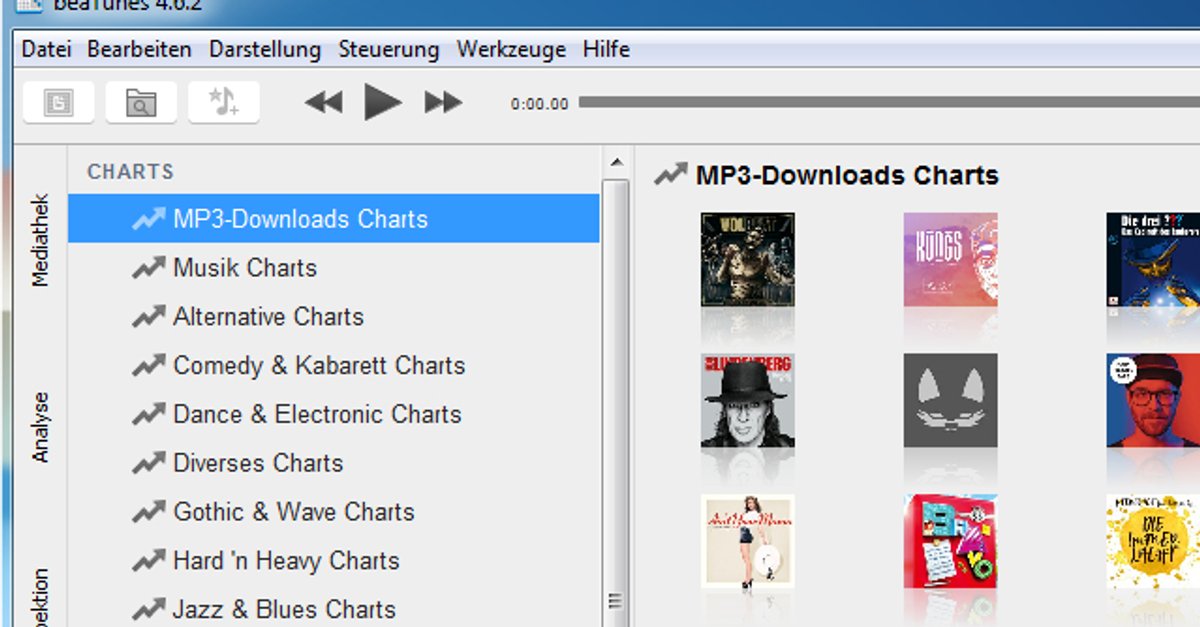Select Diverses Charts in the sidebar
This screenshot has height=627, width=1200.
tap(334, 463)
